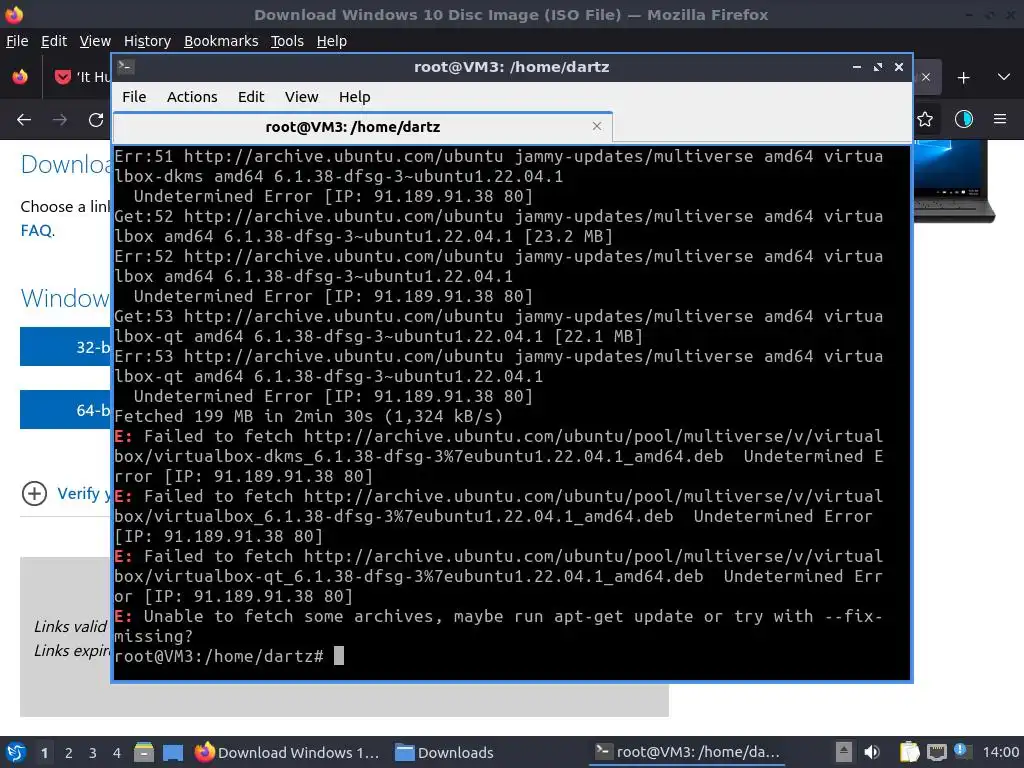This screenshot has height=768, width=1024.
Task: Open Firefox Help menu
Action: pos(332,41)
